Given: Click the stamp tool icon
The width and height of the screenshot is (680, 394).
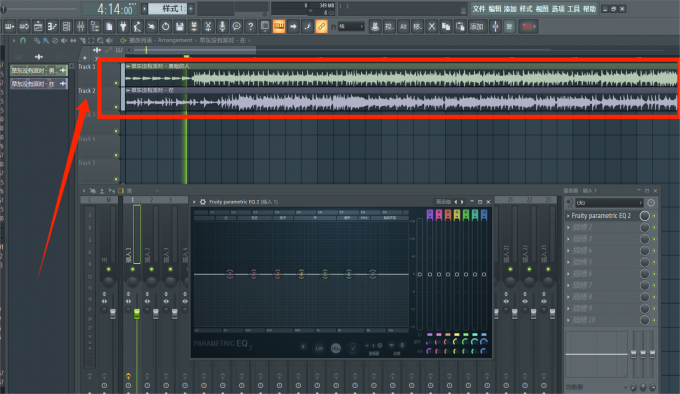Looking at the screenshot, I should click(375, 27).
